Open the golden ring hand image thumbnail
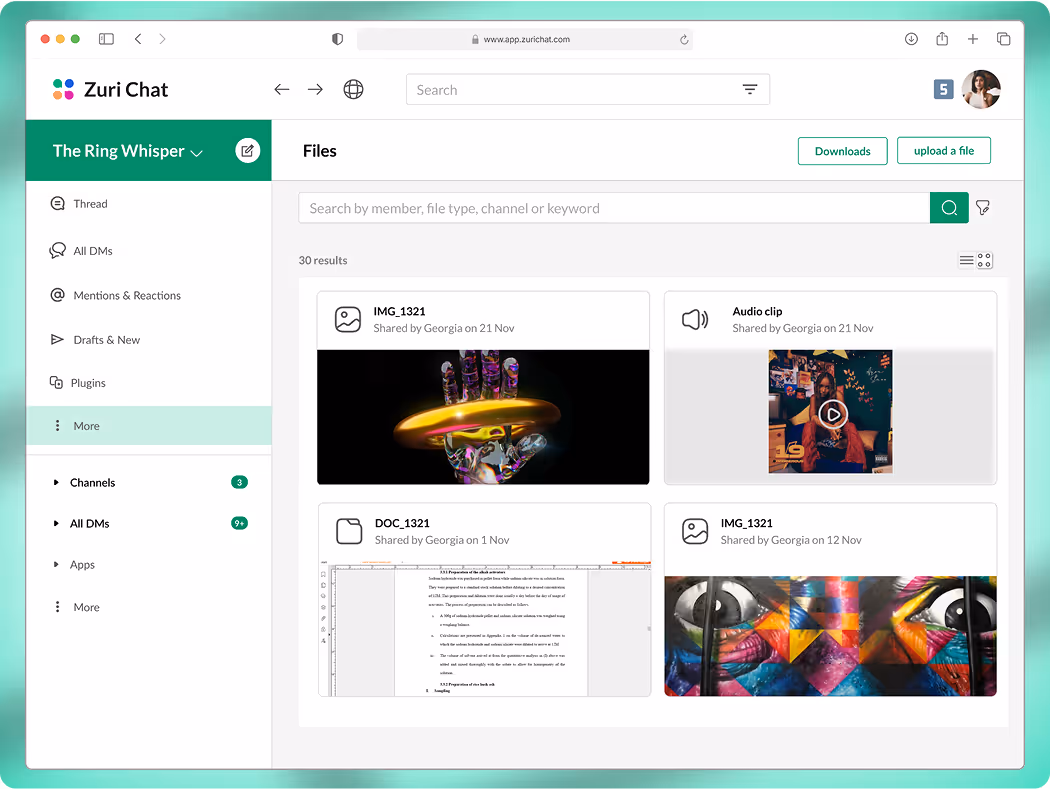Viewport: 1050px width, 789px height. pyautogui.click(x=483, y=417)
